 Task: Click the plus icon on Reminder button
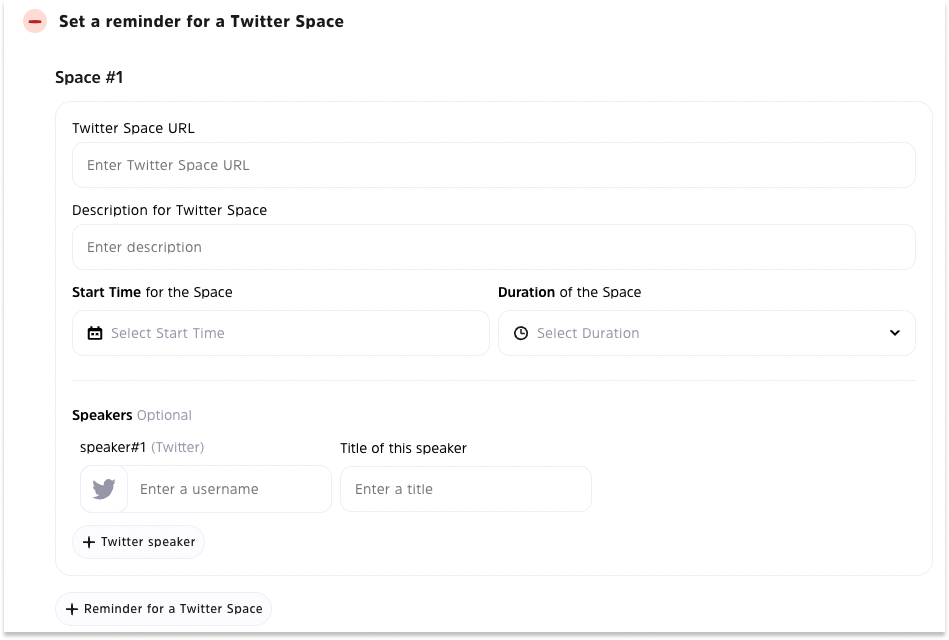pyautogui.click(x=72, y=609)
